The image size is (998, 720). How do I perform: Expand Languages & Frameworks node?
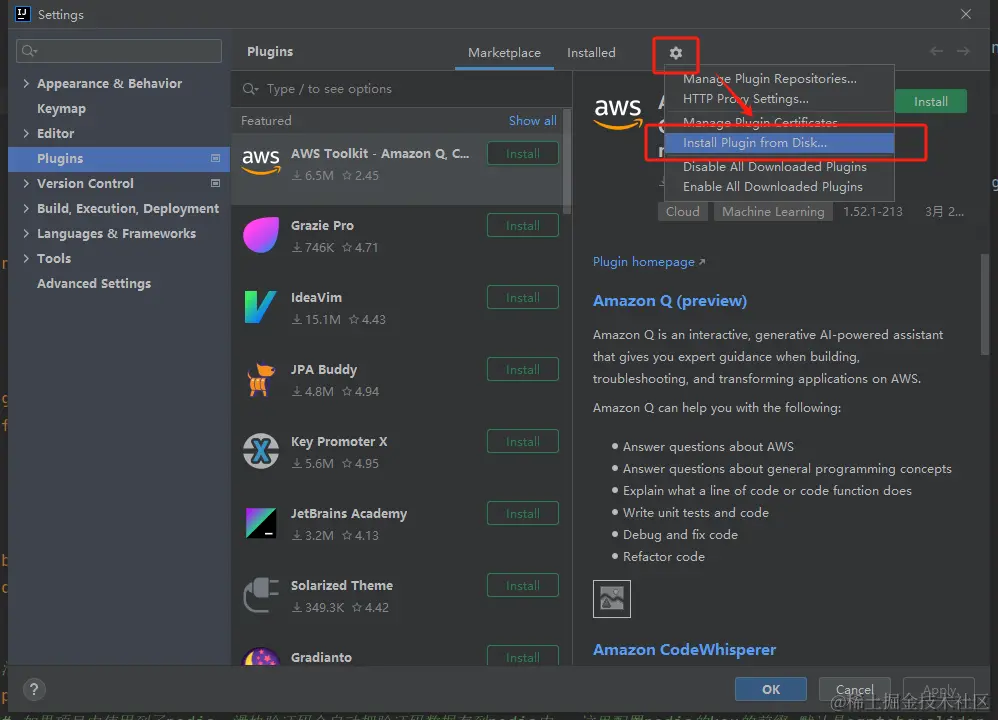pos(26,233)
